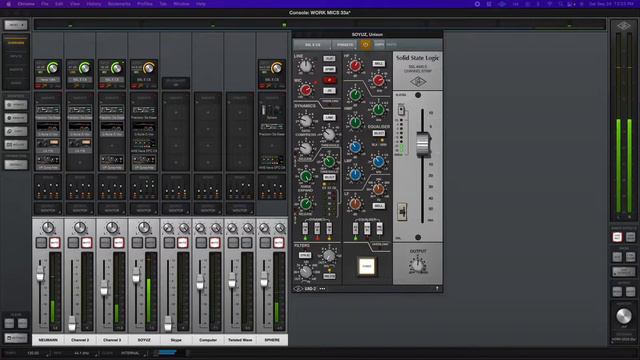Click the upper blue LMF knob in SSL equaliser
The width and height of the screenshot is (640, 360).
(356, 147)
